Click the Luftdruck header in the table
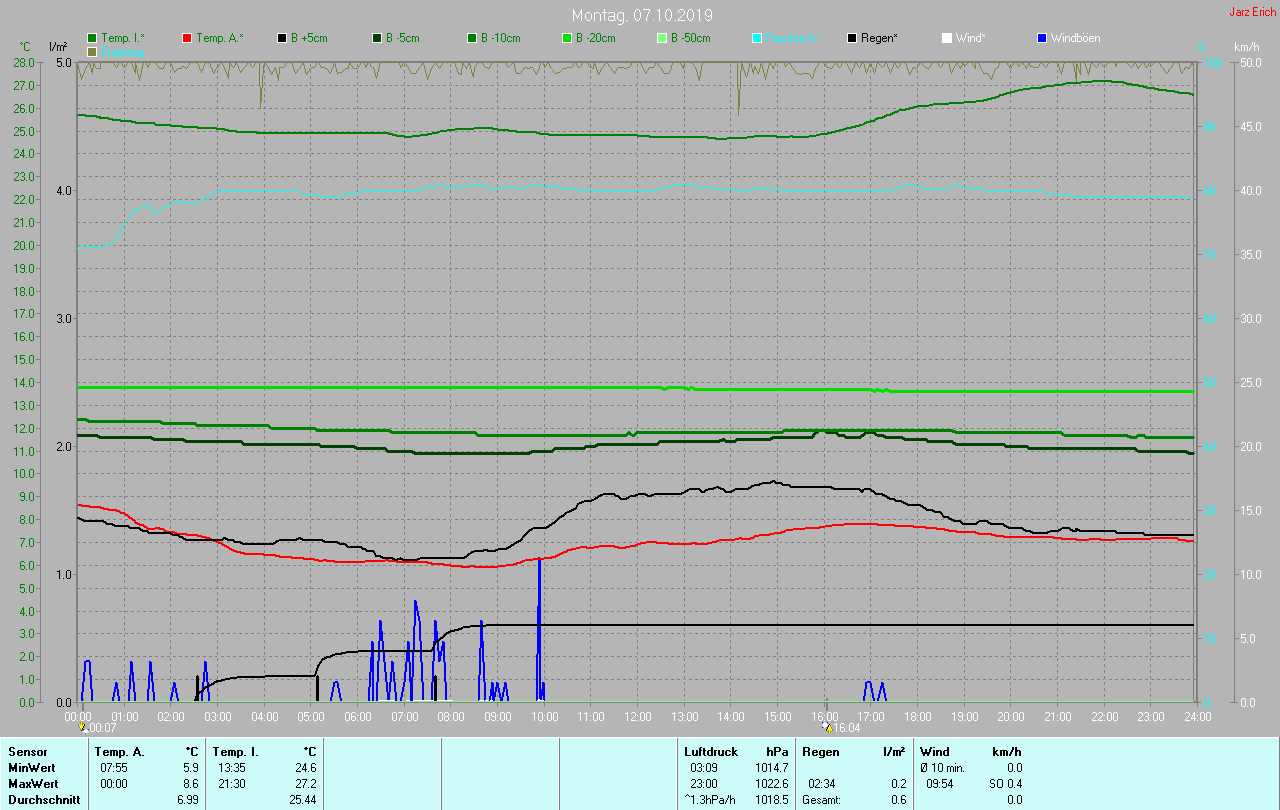1280x810 pixels. point(711,751)
